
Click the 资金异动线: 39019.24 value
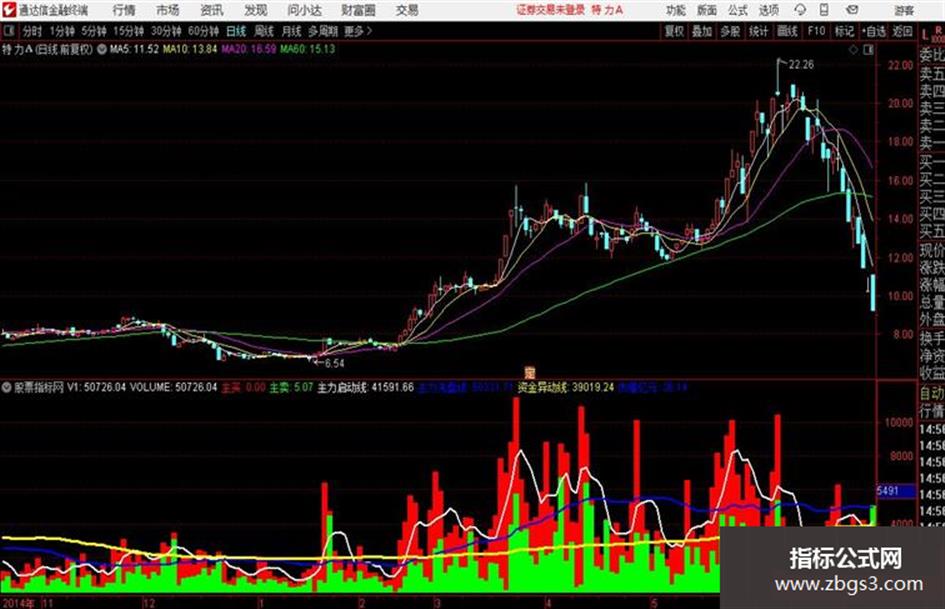pos(566,387)
